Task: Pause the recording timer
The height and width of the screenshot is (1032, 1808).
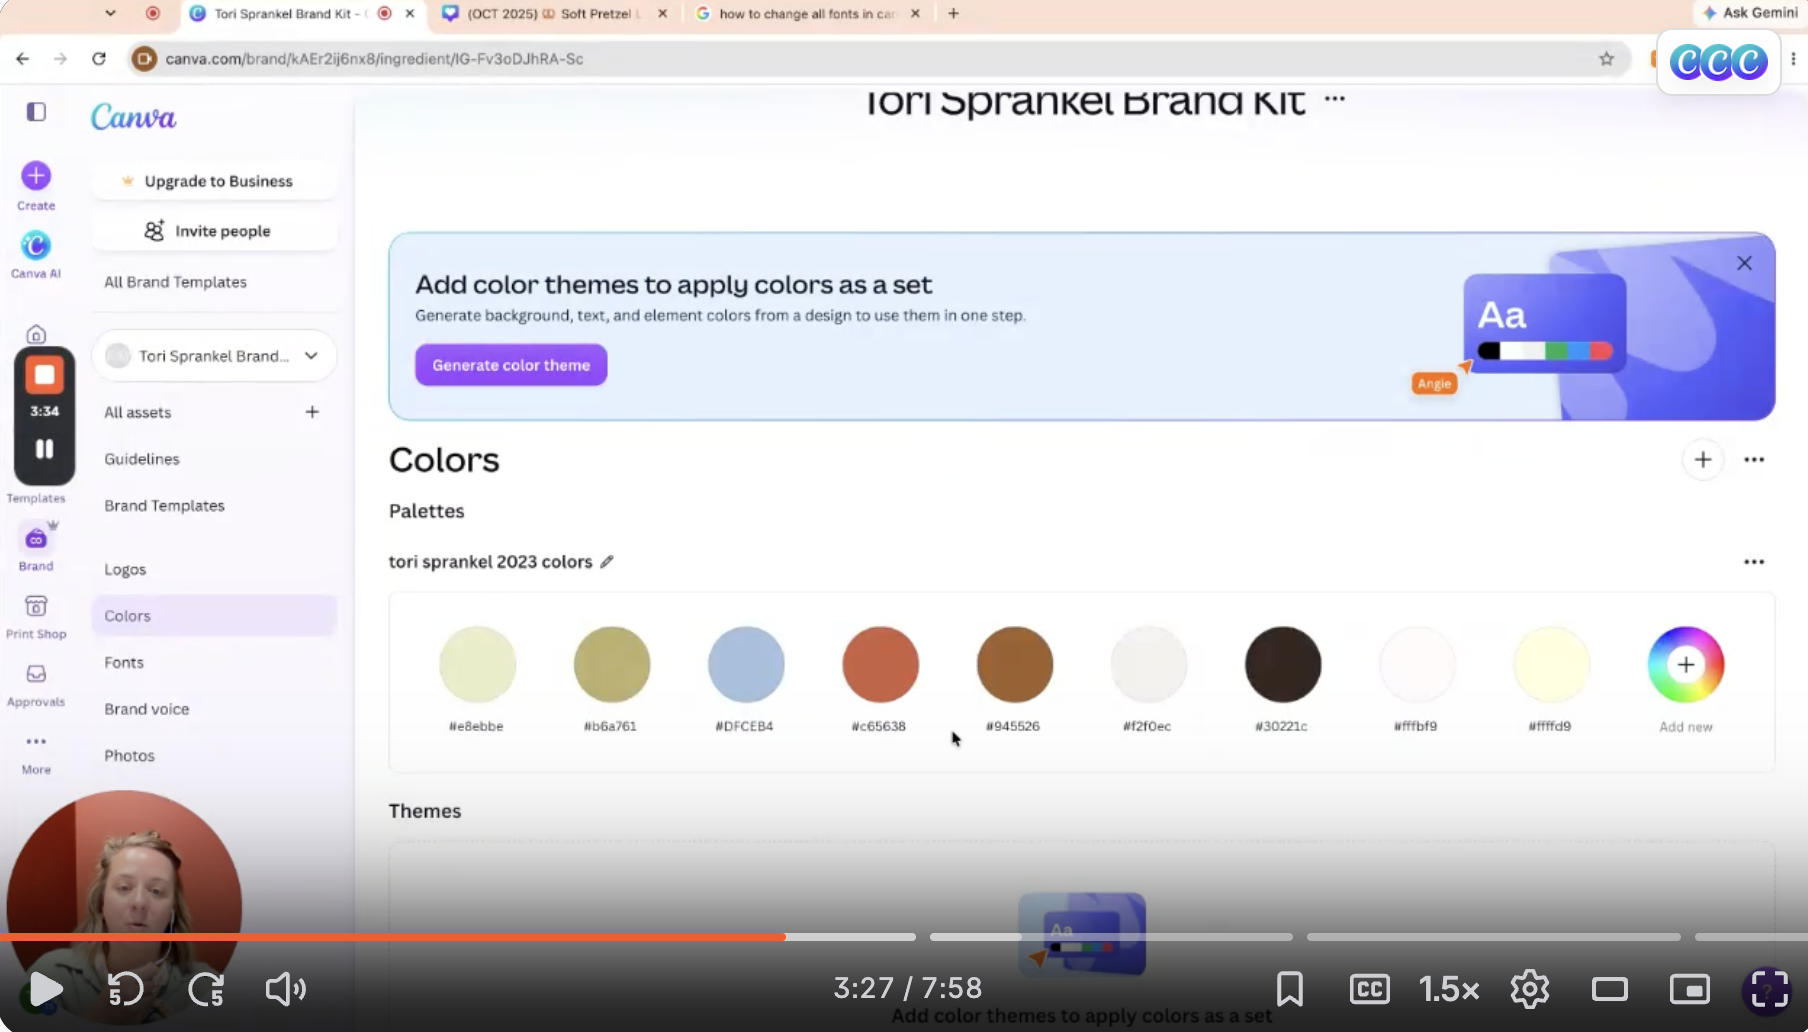Action: (x=44, y=449)
